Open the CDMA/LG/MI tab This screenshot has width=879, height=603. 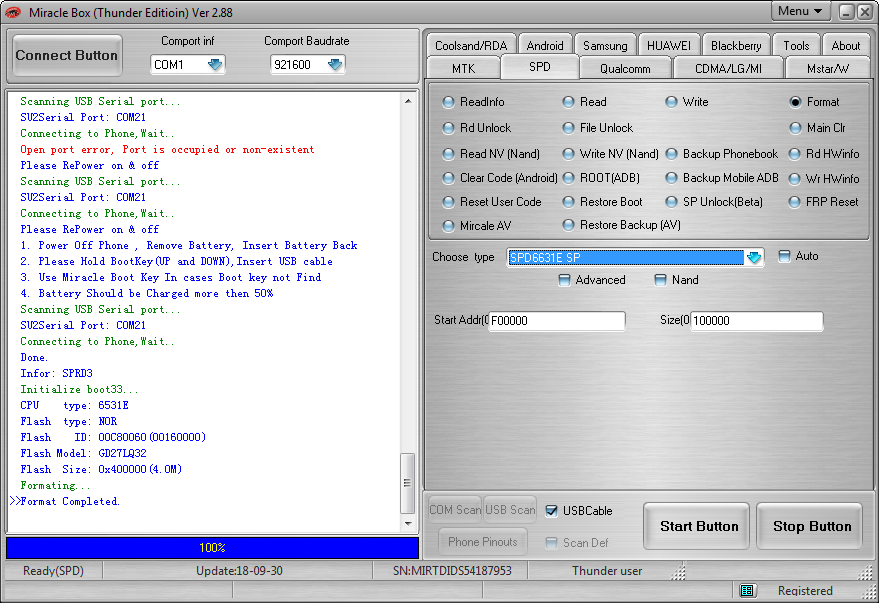728,68
